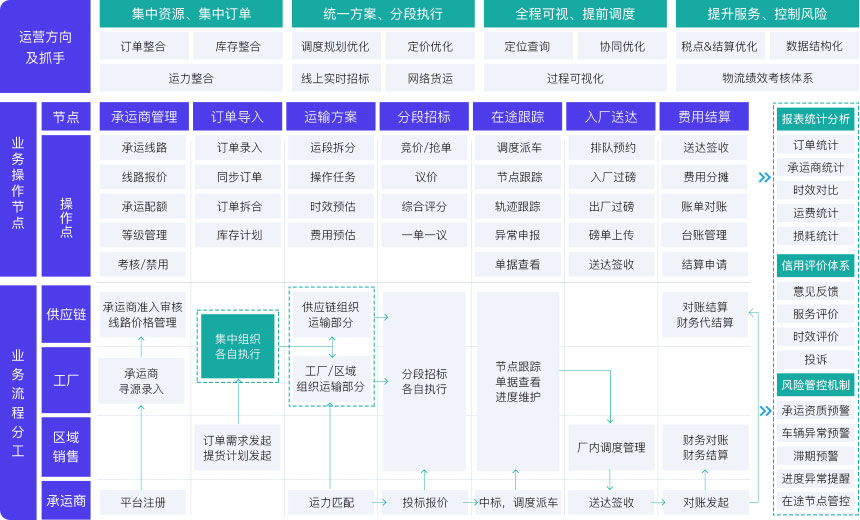
Task: Open the 费用结算 node header
Action: pyautogui.click(x=704, y=117)
